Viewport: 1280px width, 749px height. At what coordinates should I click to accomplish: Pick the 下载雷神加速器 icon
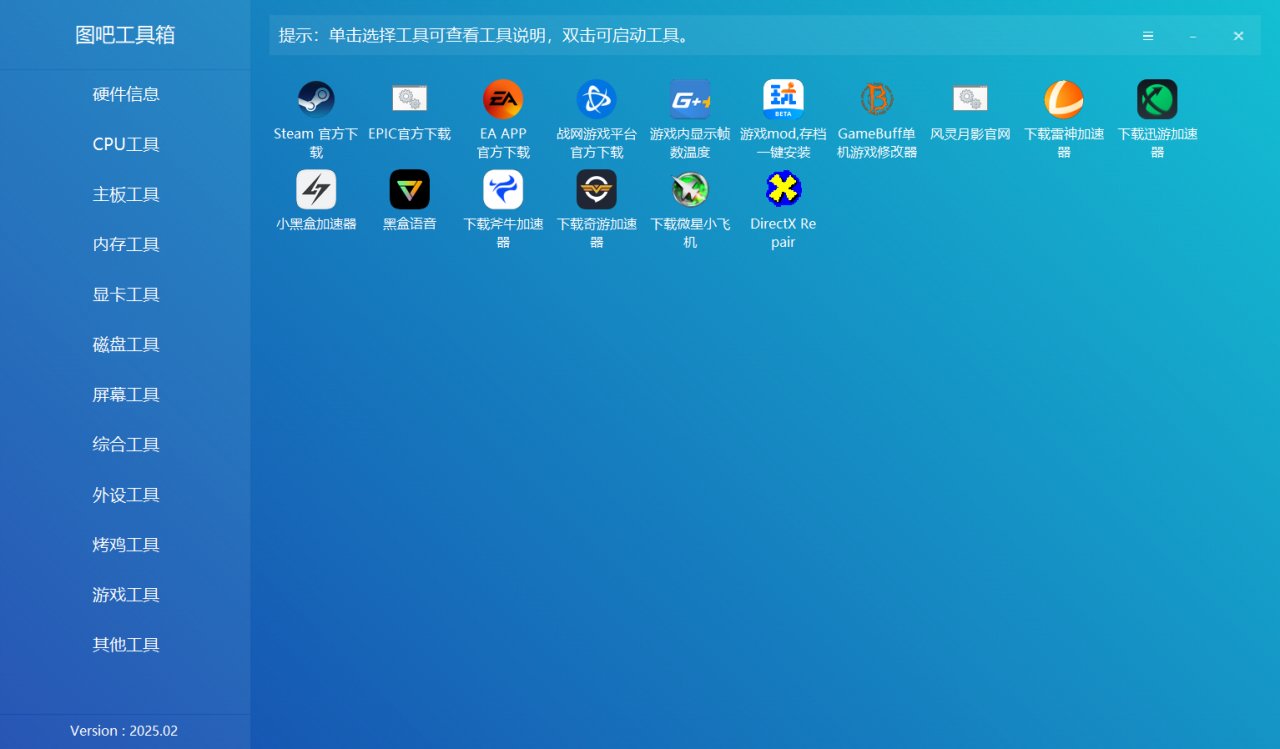(x=1064, y=99)
